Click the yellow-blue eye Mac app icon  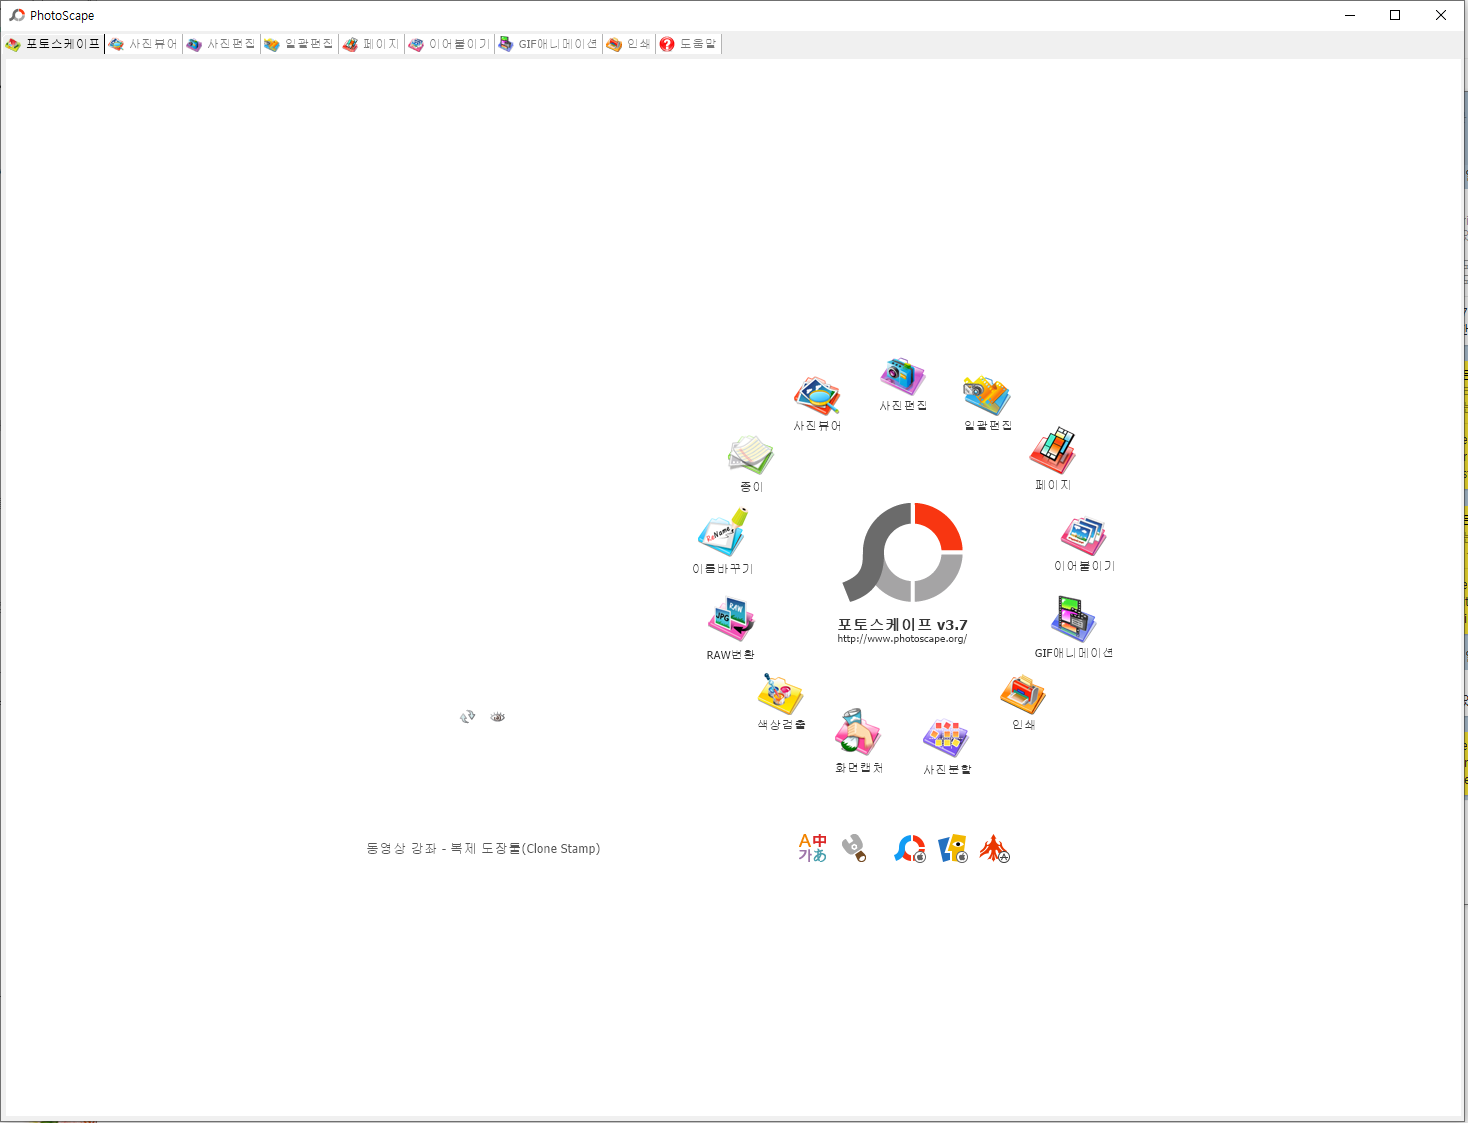(953, 849)
